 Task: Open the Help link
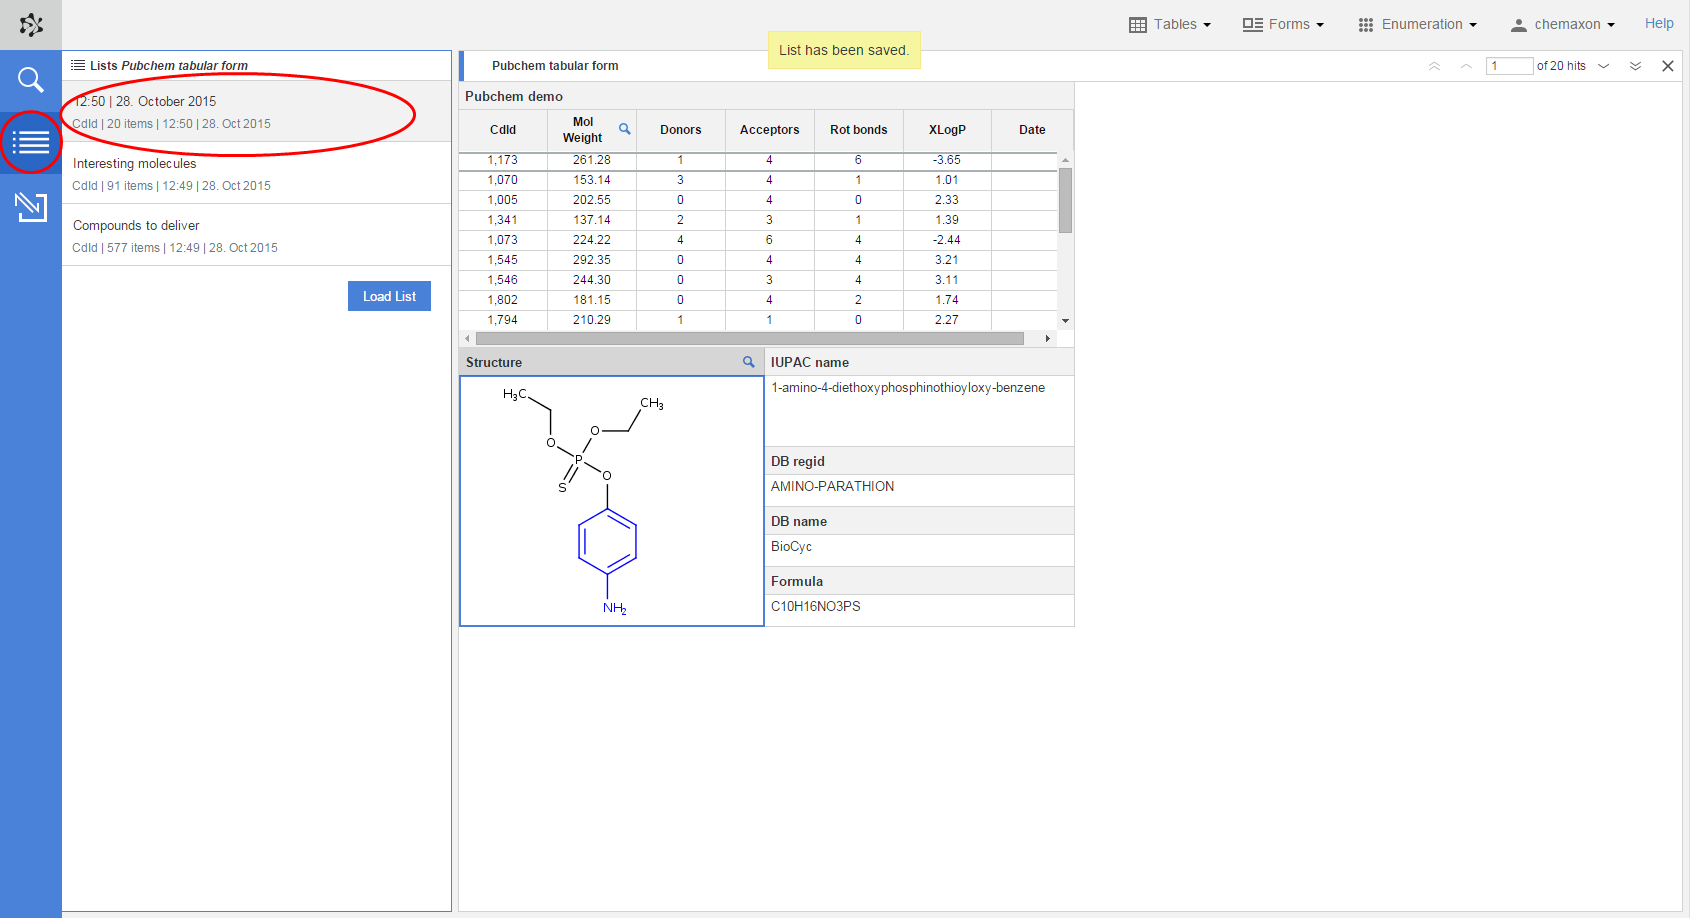[1658, 23]
